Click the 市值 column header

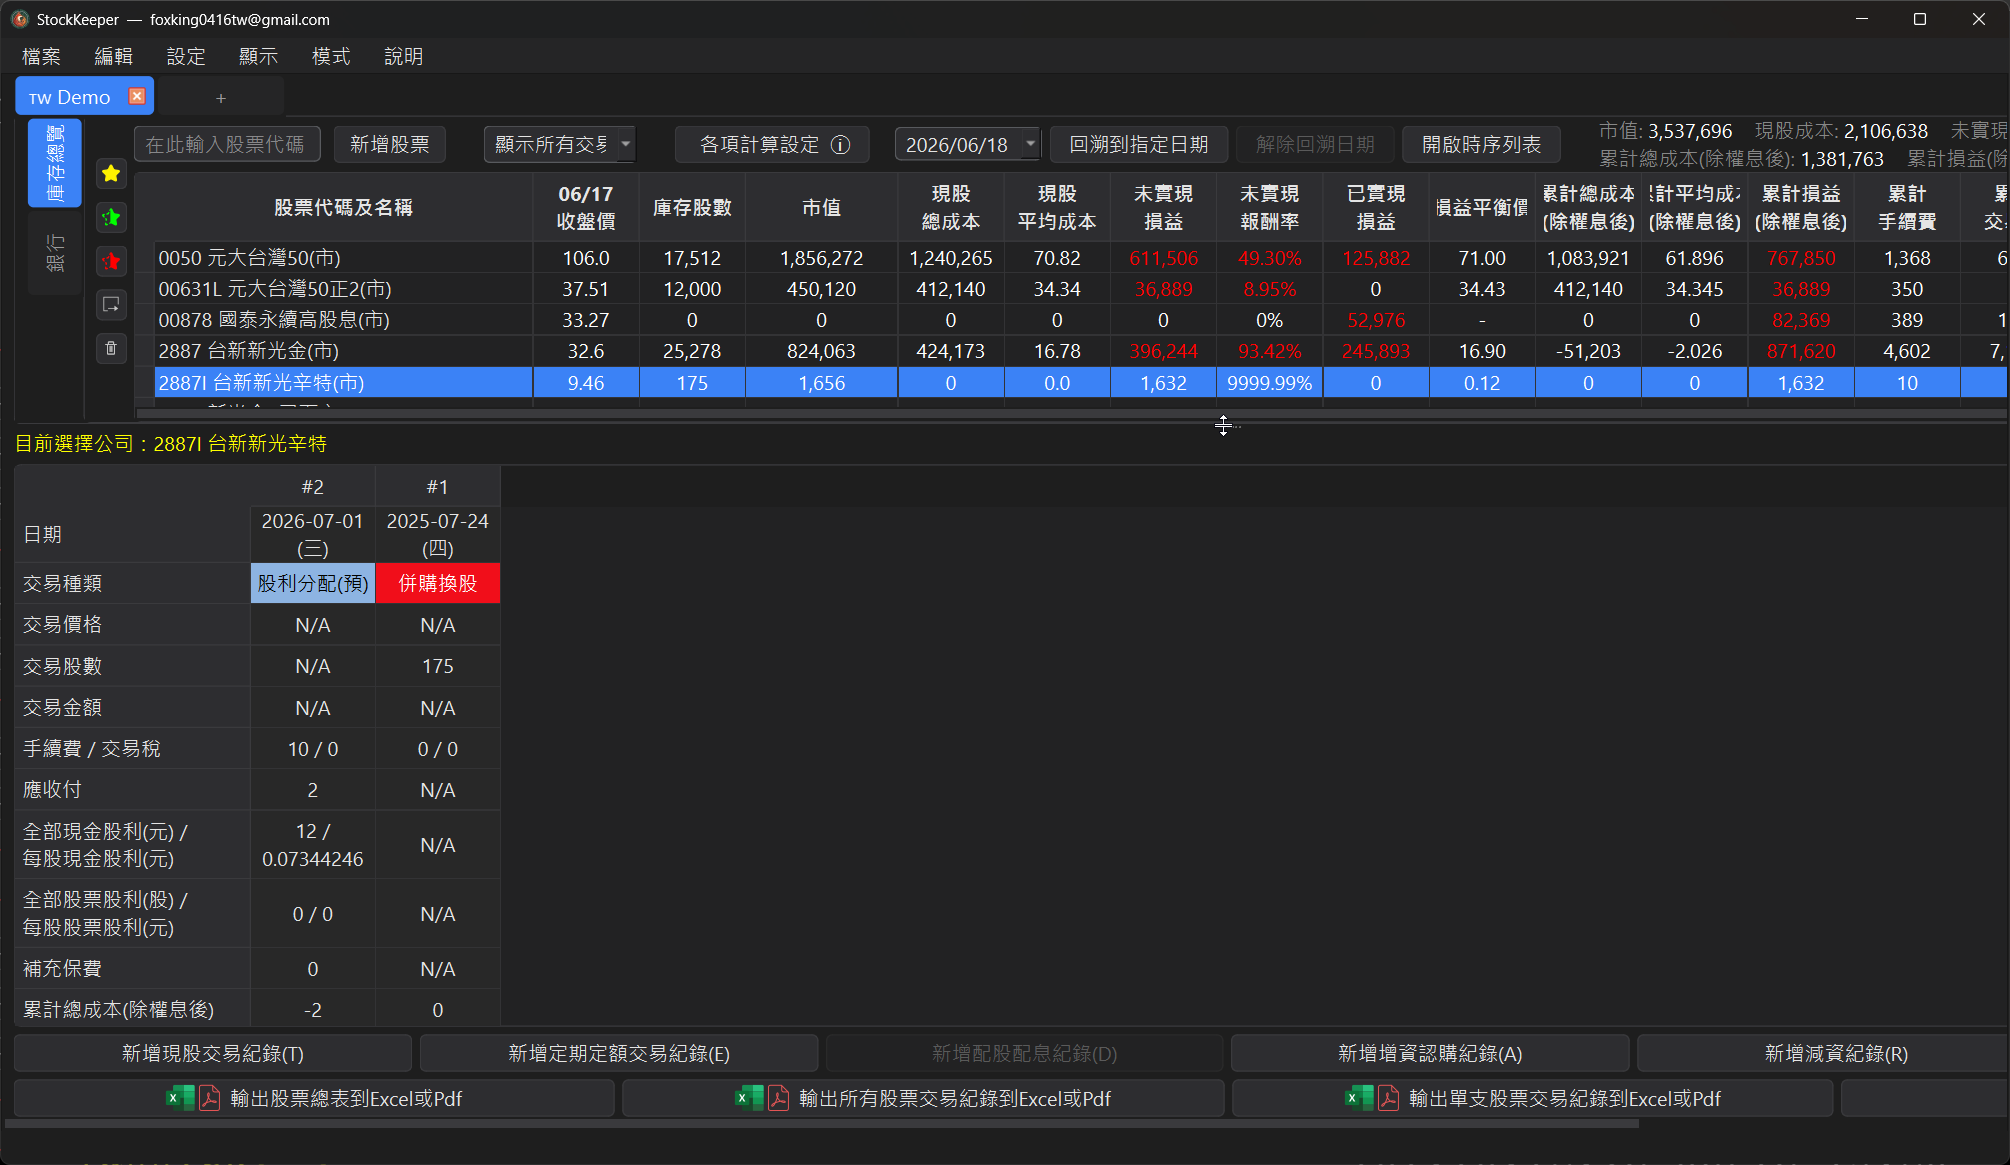822,207
